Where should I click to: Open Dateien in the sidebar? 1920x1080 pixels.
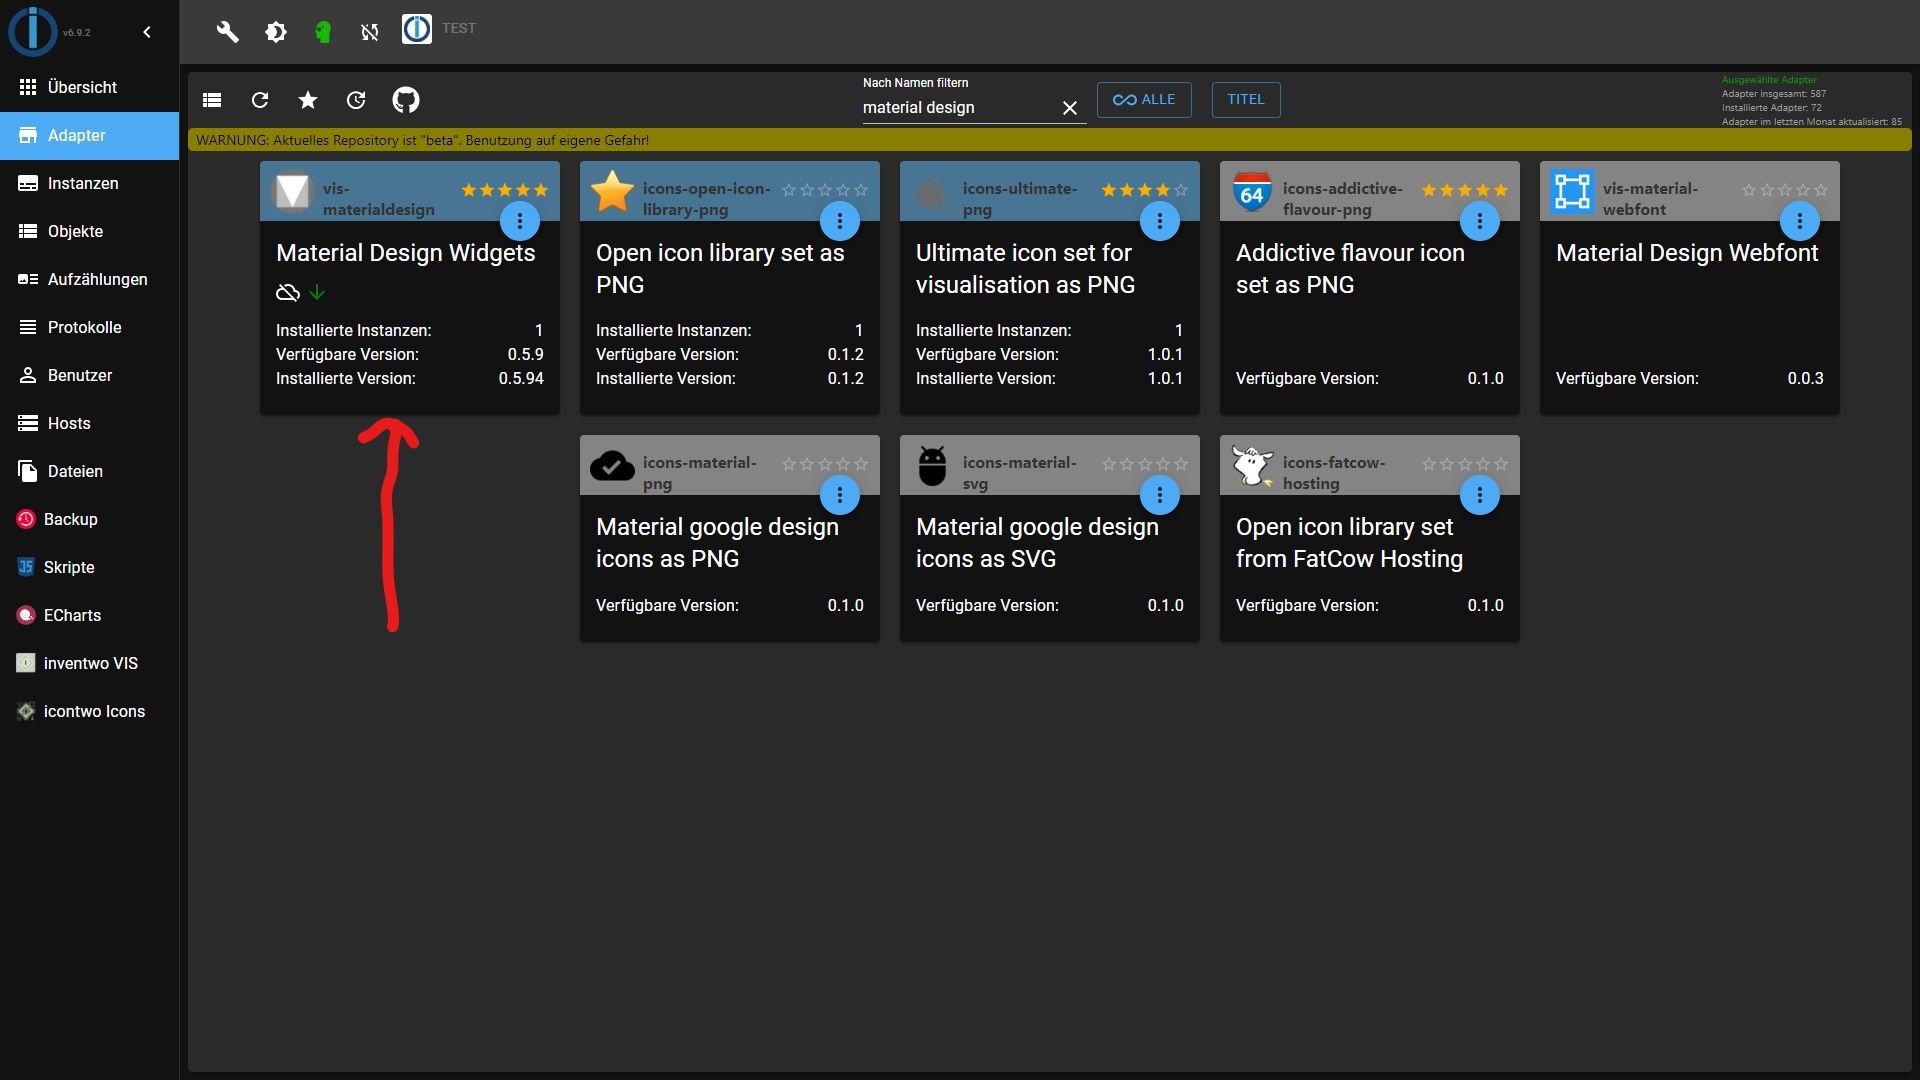[90, 472]
